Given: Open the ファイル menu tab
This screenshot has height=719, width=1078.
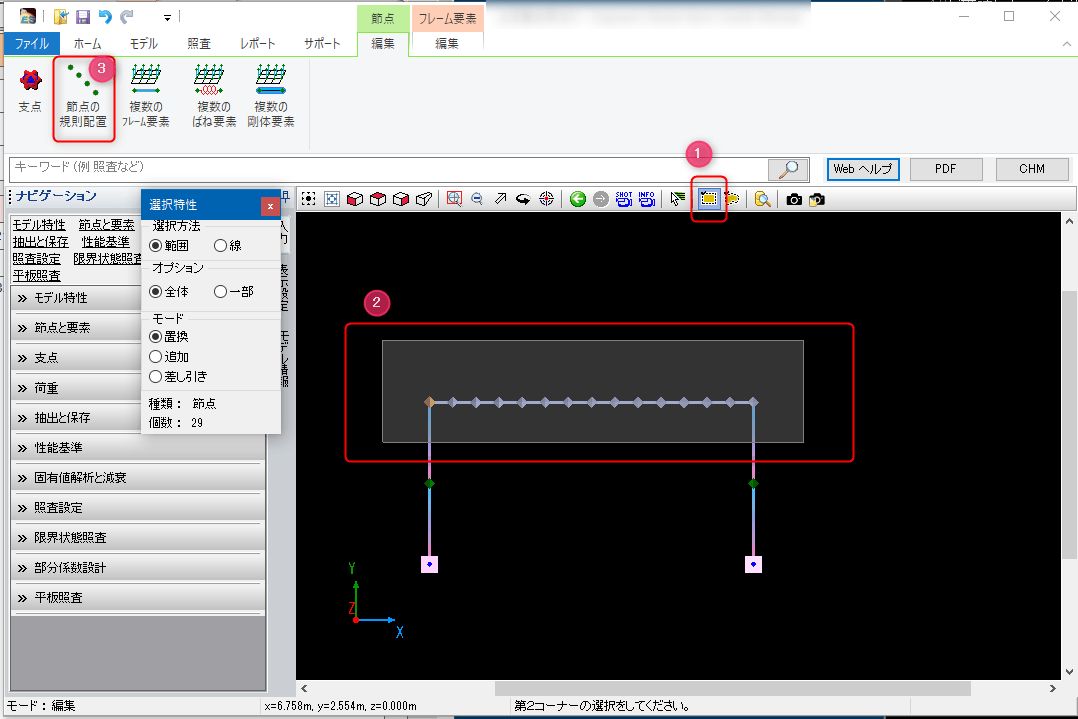Looking at the screenshot, I should (x=32, y=44).
